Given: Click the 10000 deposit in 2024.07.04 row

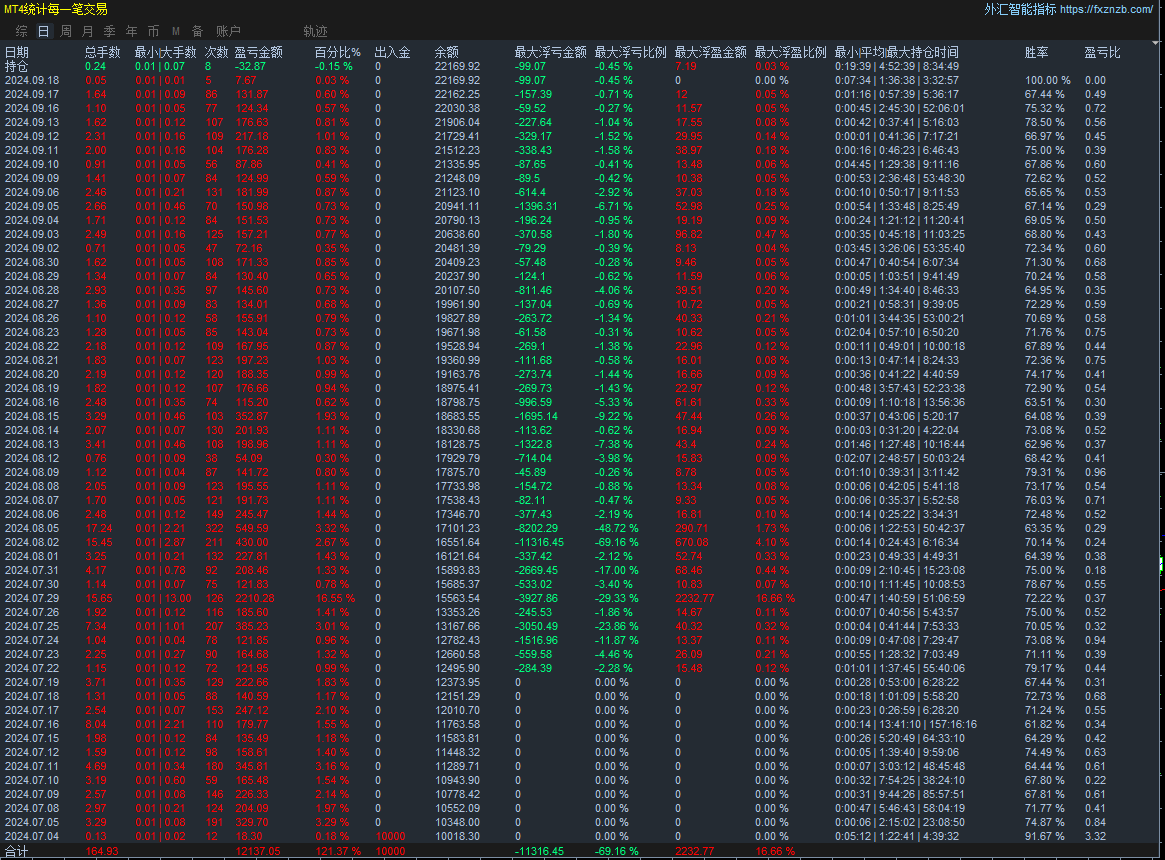Looking at the screenshot, I should pyautogui.click(x=391, y=836).
